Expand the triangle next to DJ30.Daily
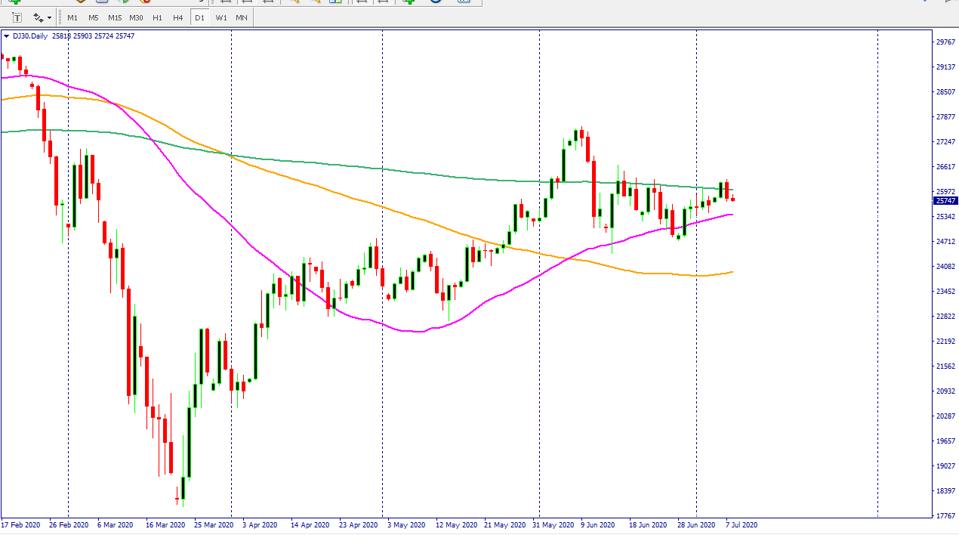The height and width of the screenshot is (535, 959). click(6, 36)
